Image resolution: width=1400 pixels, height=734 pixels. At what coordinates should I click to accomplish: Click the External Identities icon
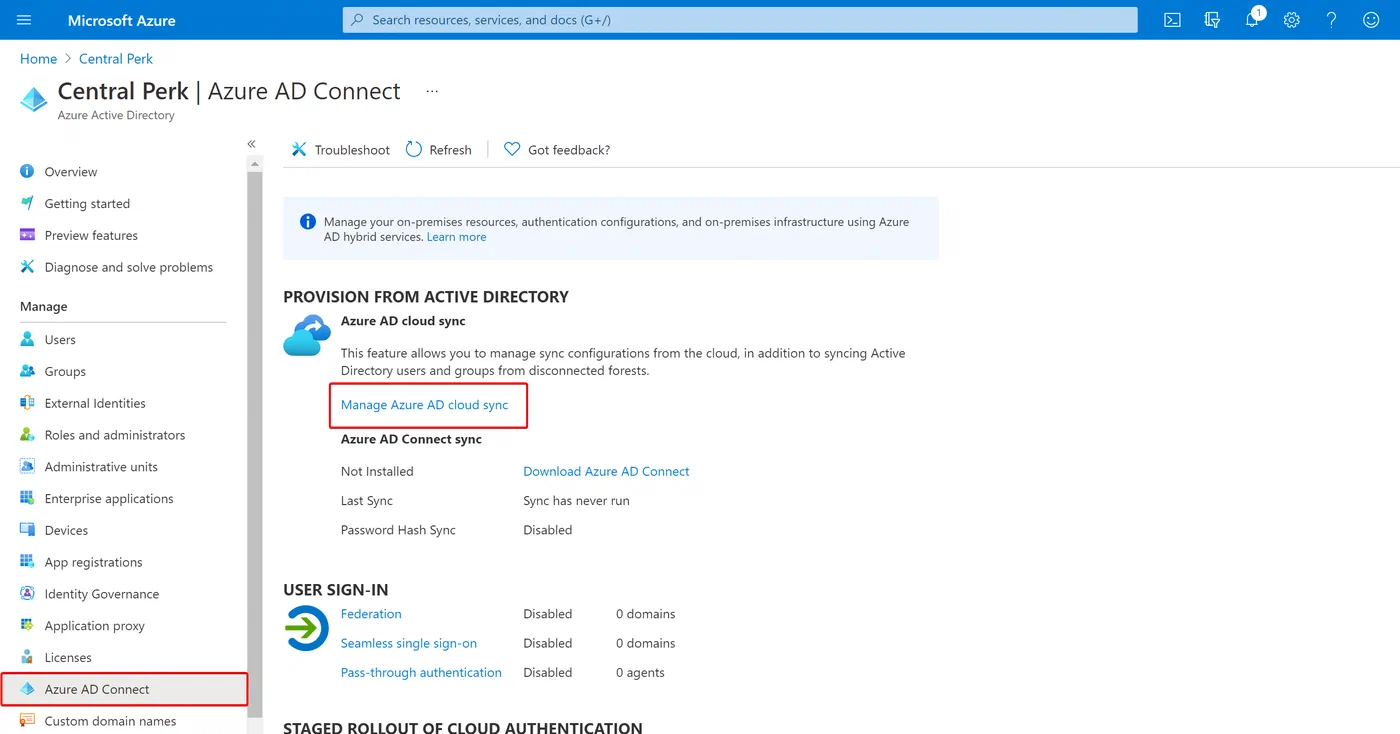point(27,403)
